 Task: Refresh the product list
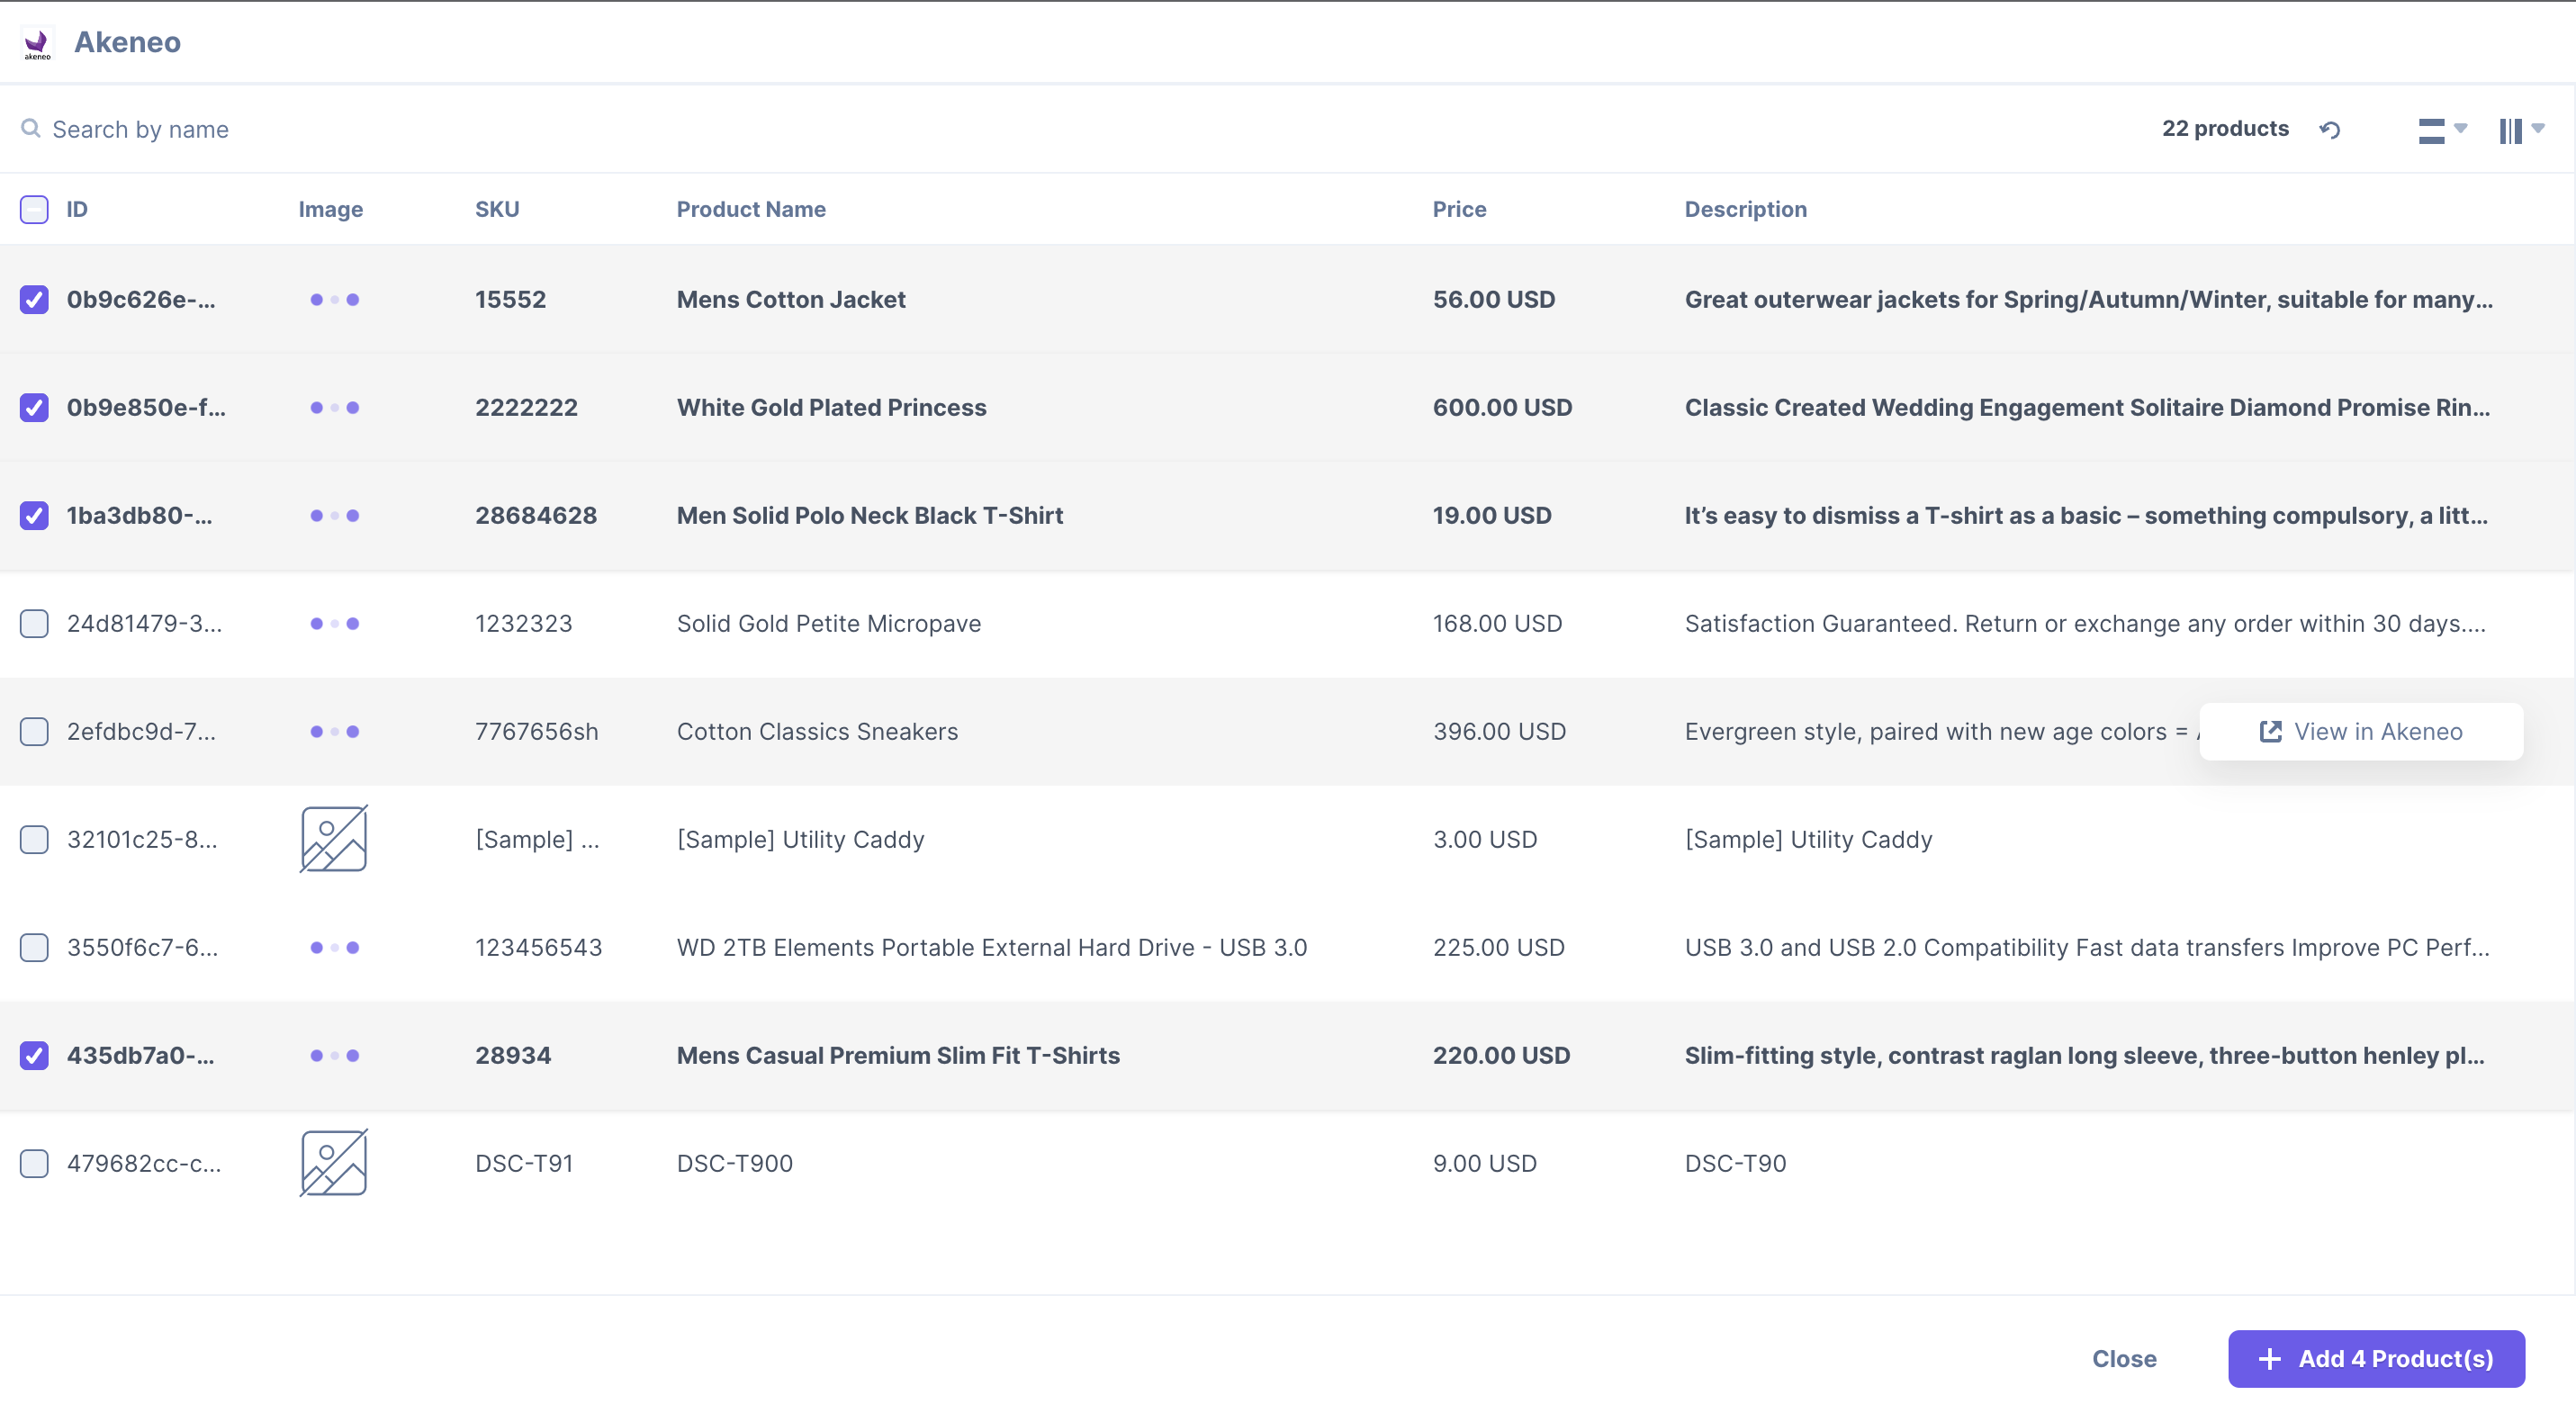click(2330, 130)
